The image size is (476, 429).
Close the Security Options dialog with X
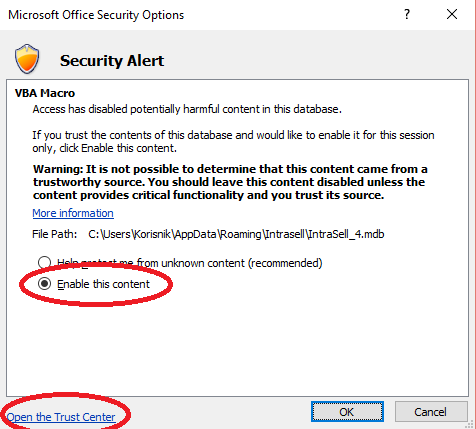click(x=452, y=14)
